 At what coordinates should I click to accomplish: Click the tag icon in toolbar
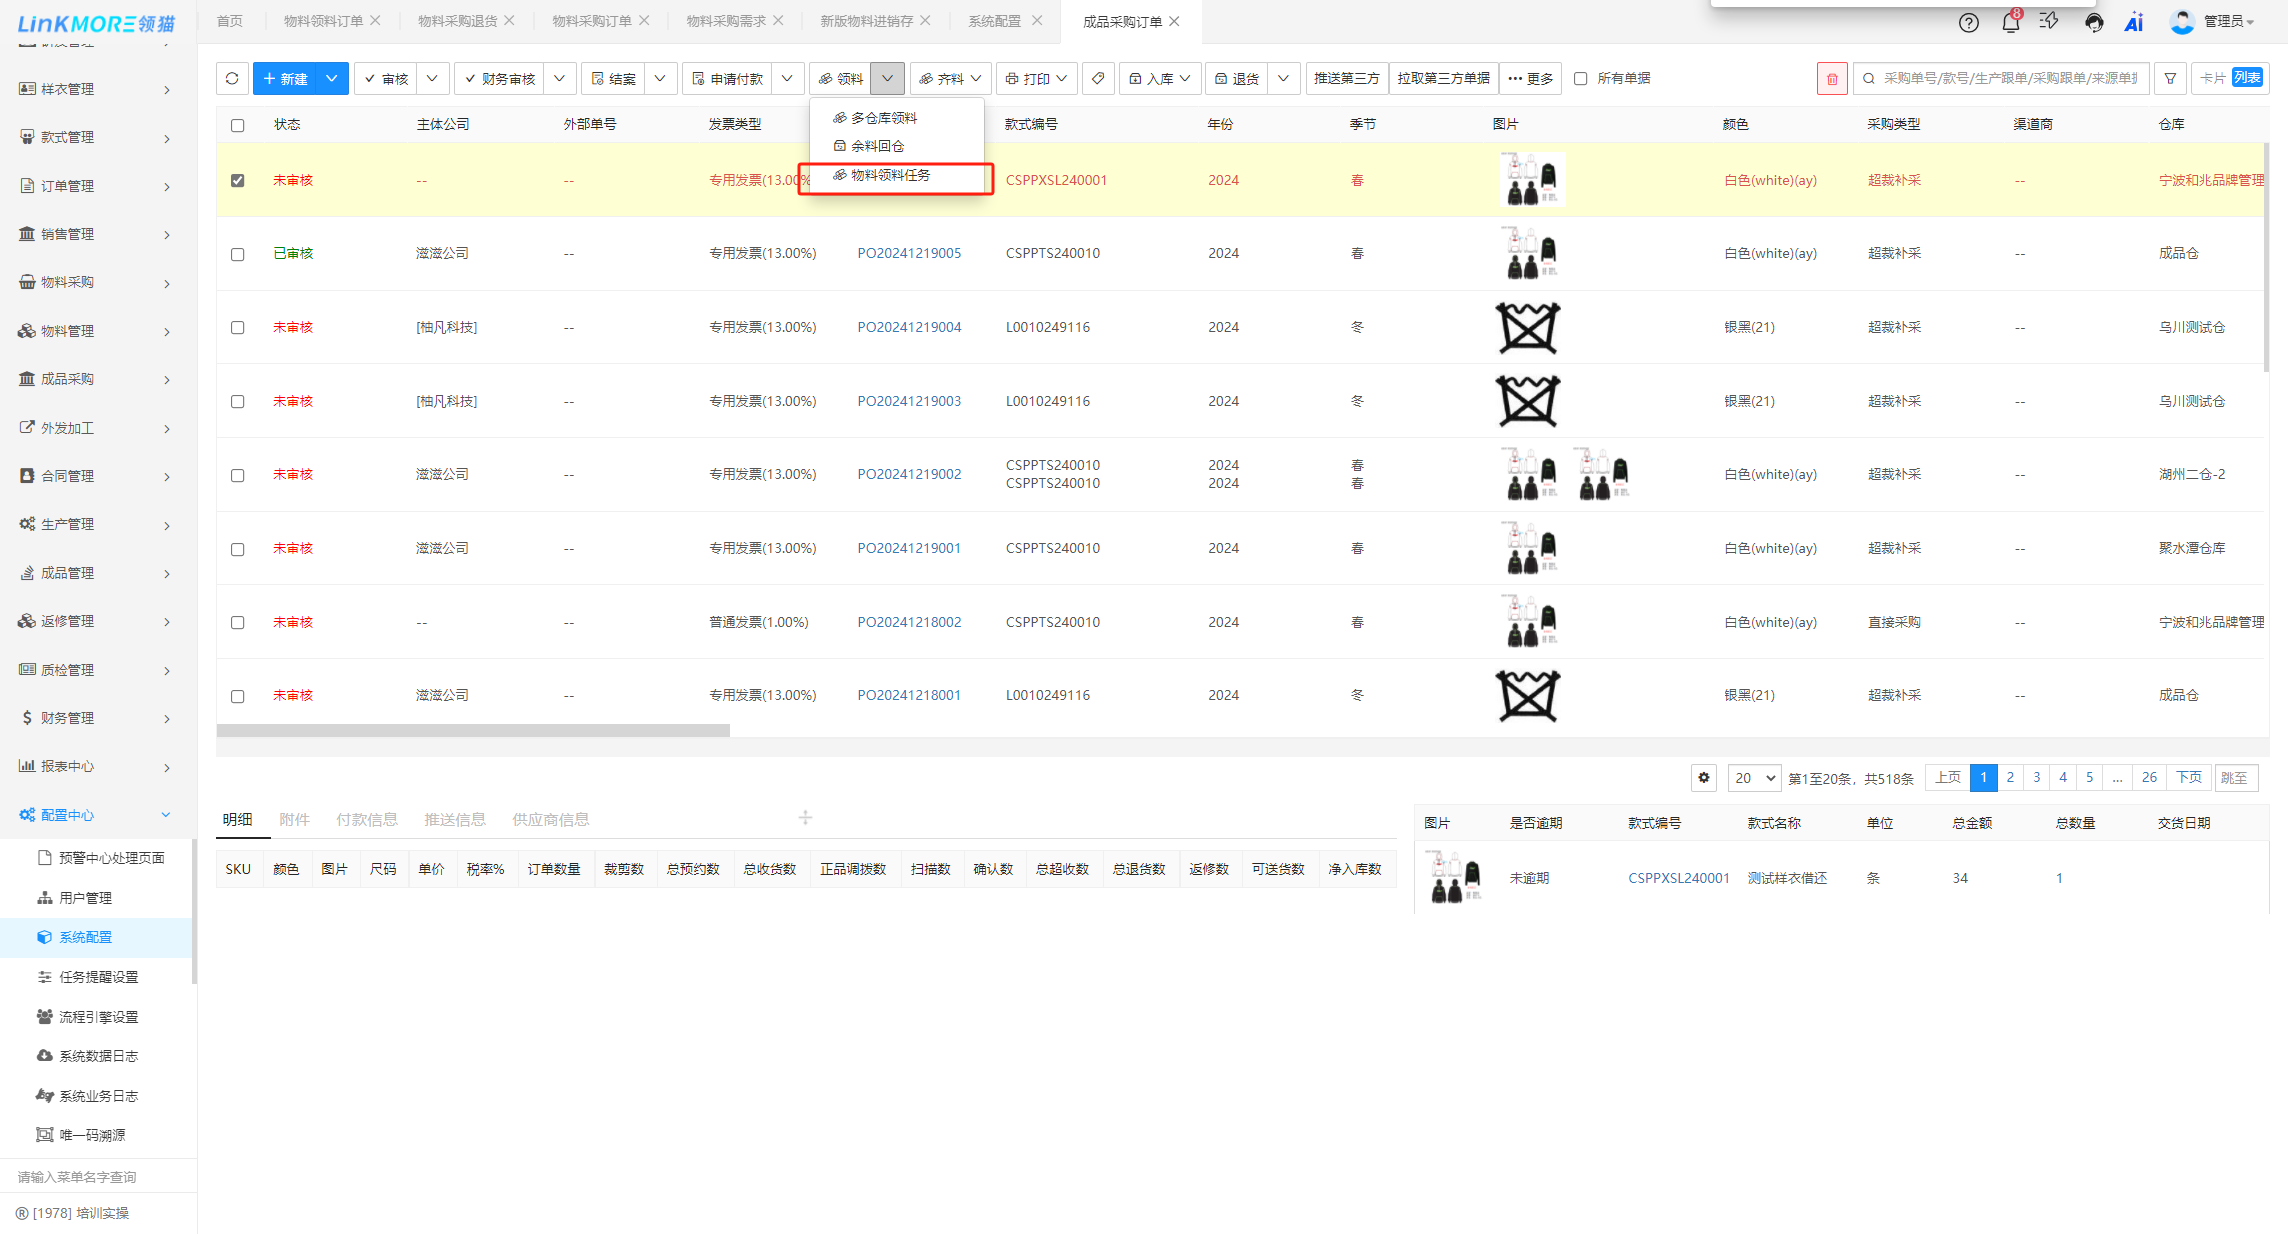[1098, 78]
